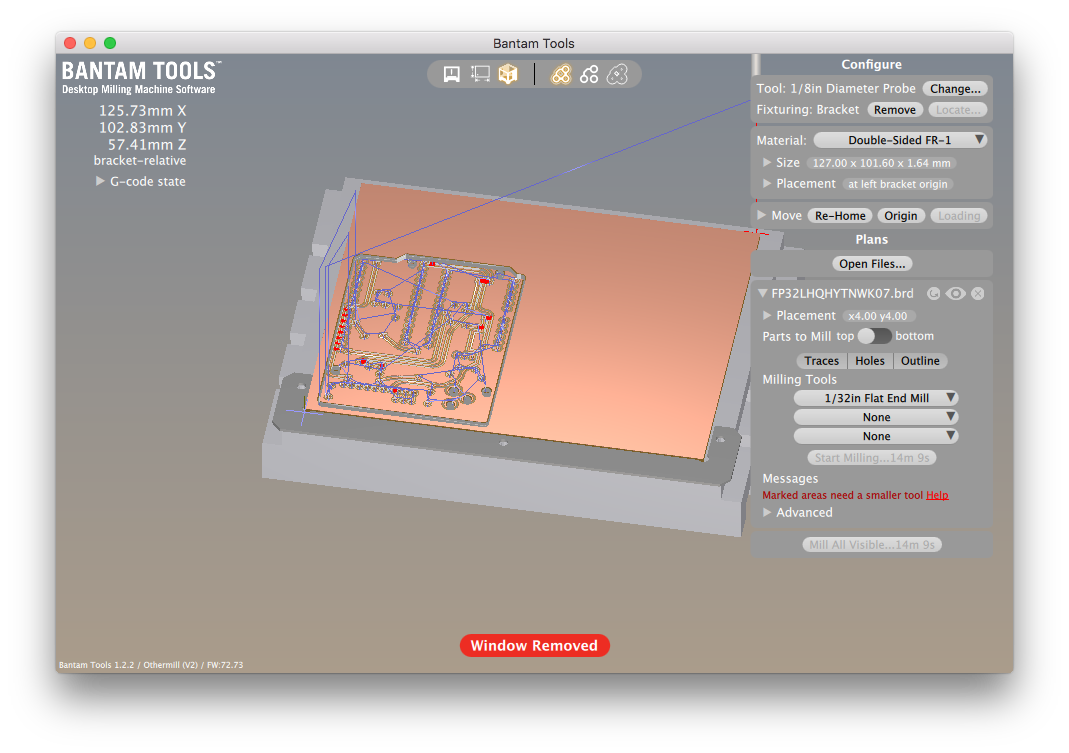Collapse the FP32LHQHYTNWK07.brd plan section
Screen dimensions: 1069x753
[x=763, y=293]
